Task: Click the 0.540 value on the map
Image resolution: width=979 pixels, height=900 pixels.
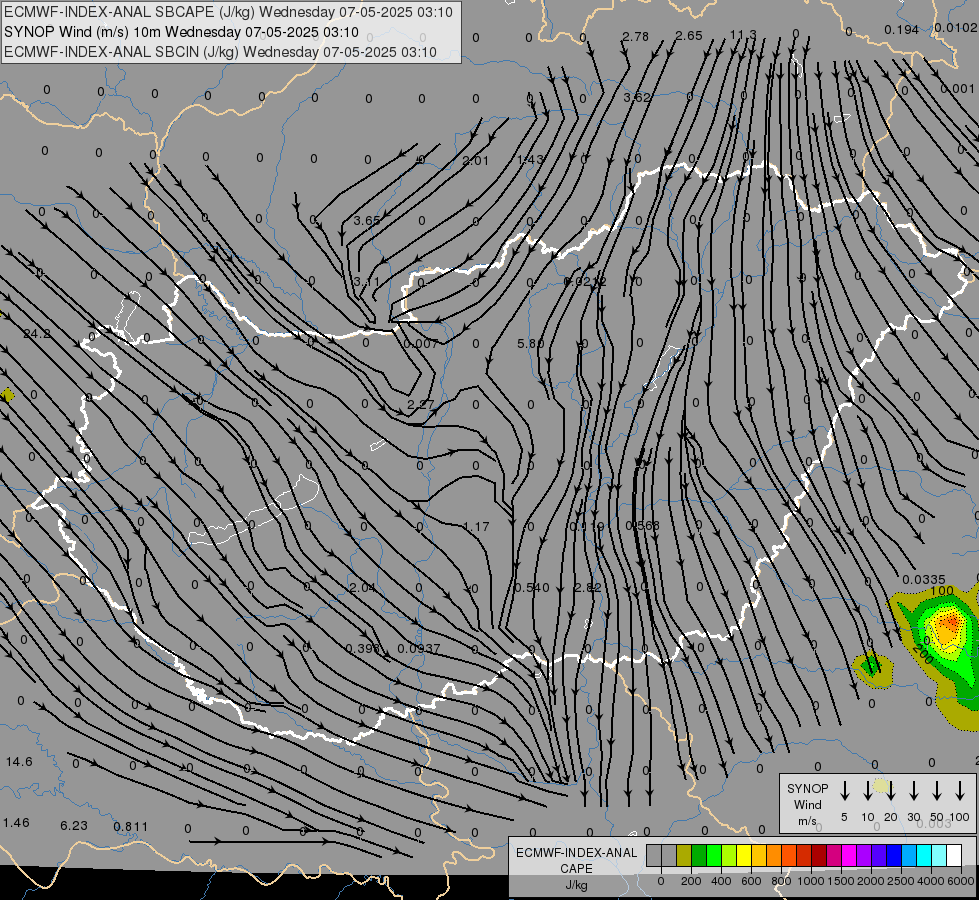Action: pyautogui.click(x=532, y=587)
